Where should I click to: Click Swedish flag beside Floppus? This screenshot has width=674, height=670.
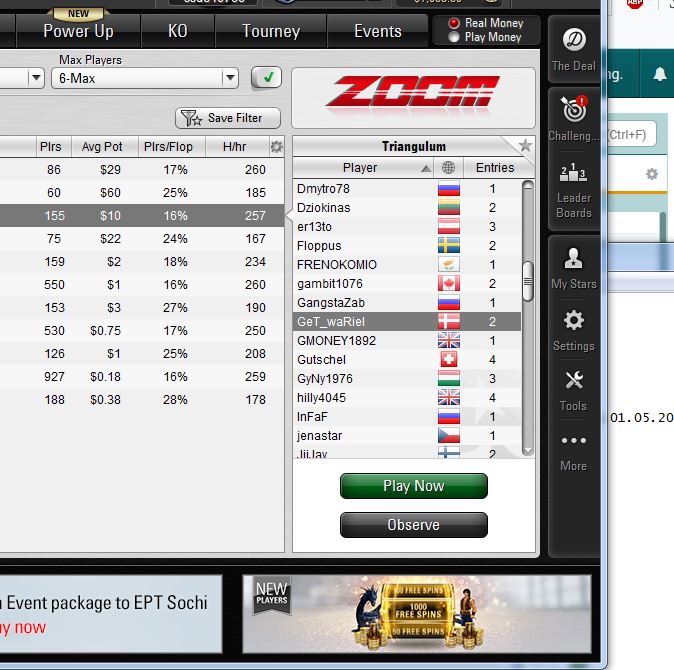[x=449, y=246]
